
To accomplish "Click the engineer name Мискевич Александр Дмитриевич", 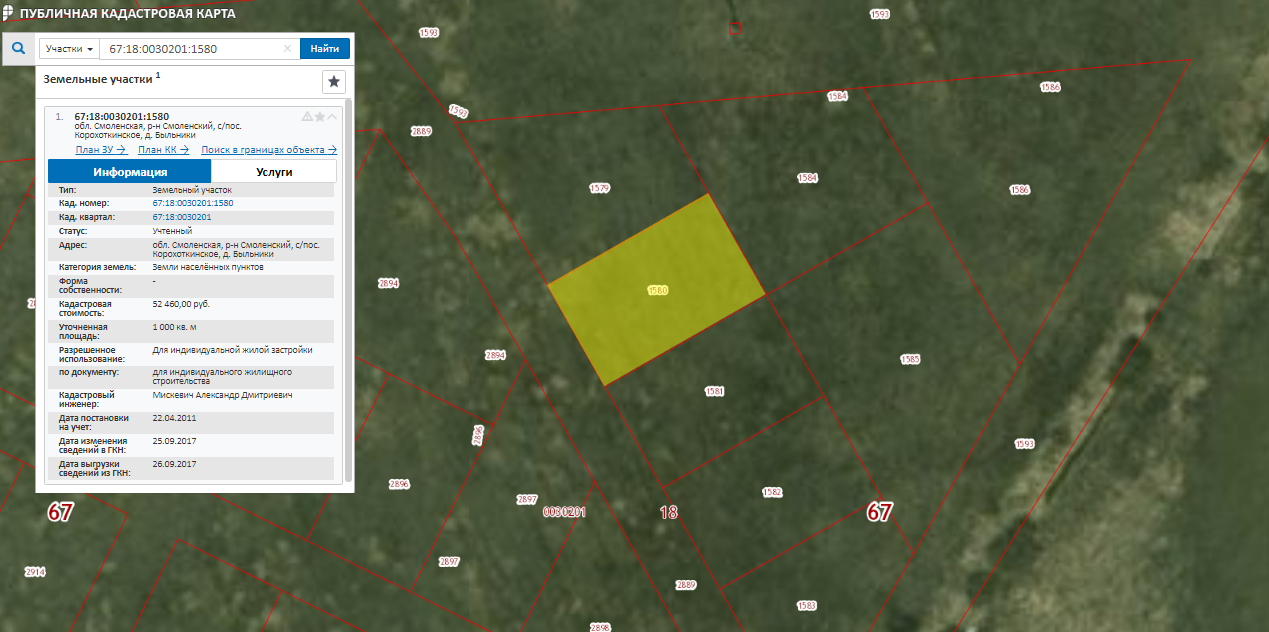I will point(222,395).
